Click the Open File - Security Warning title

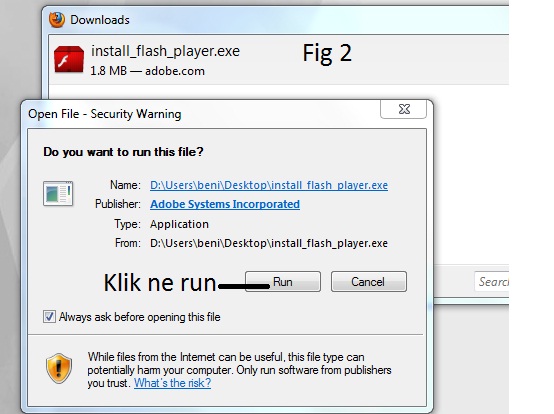(x=105, y=114)
